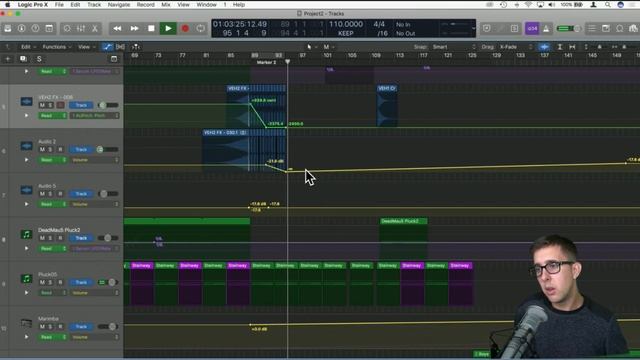The image size is (640, 360).
Task: Open the Note Pads icon
Action: pos(606,29)
